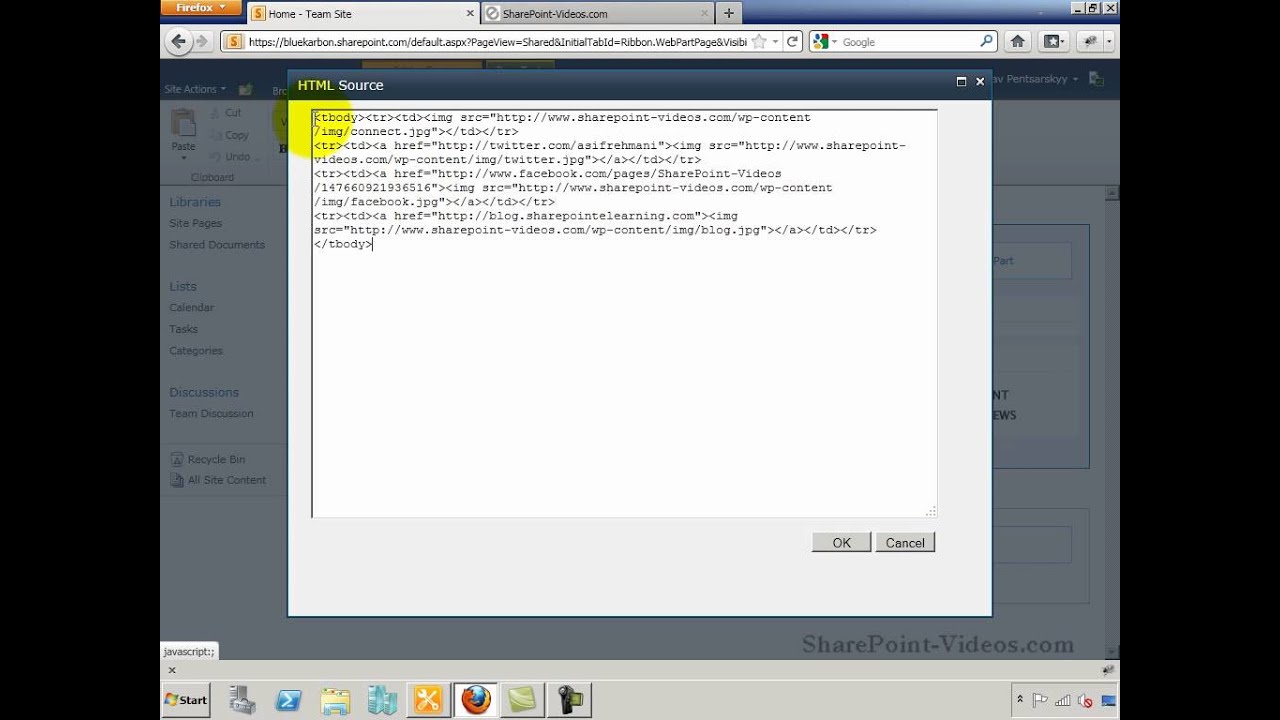Confirm the HTML source with OK
The image size is (1280, 720).
pos(841,542)
